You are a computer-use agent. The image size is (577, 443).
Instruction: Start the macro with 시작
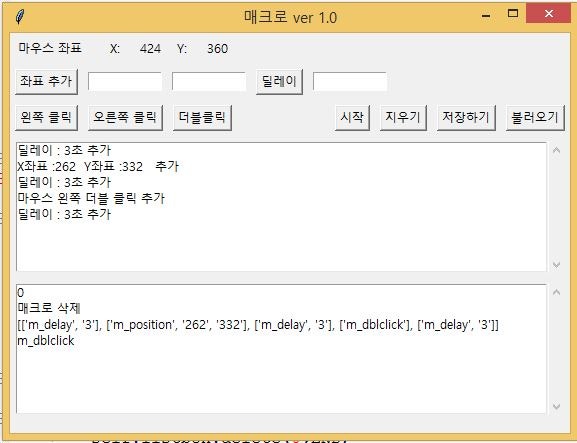[x=352, y=118]
